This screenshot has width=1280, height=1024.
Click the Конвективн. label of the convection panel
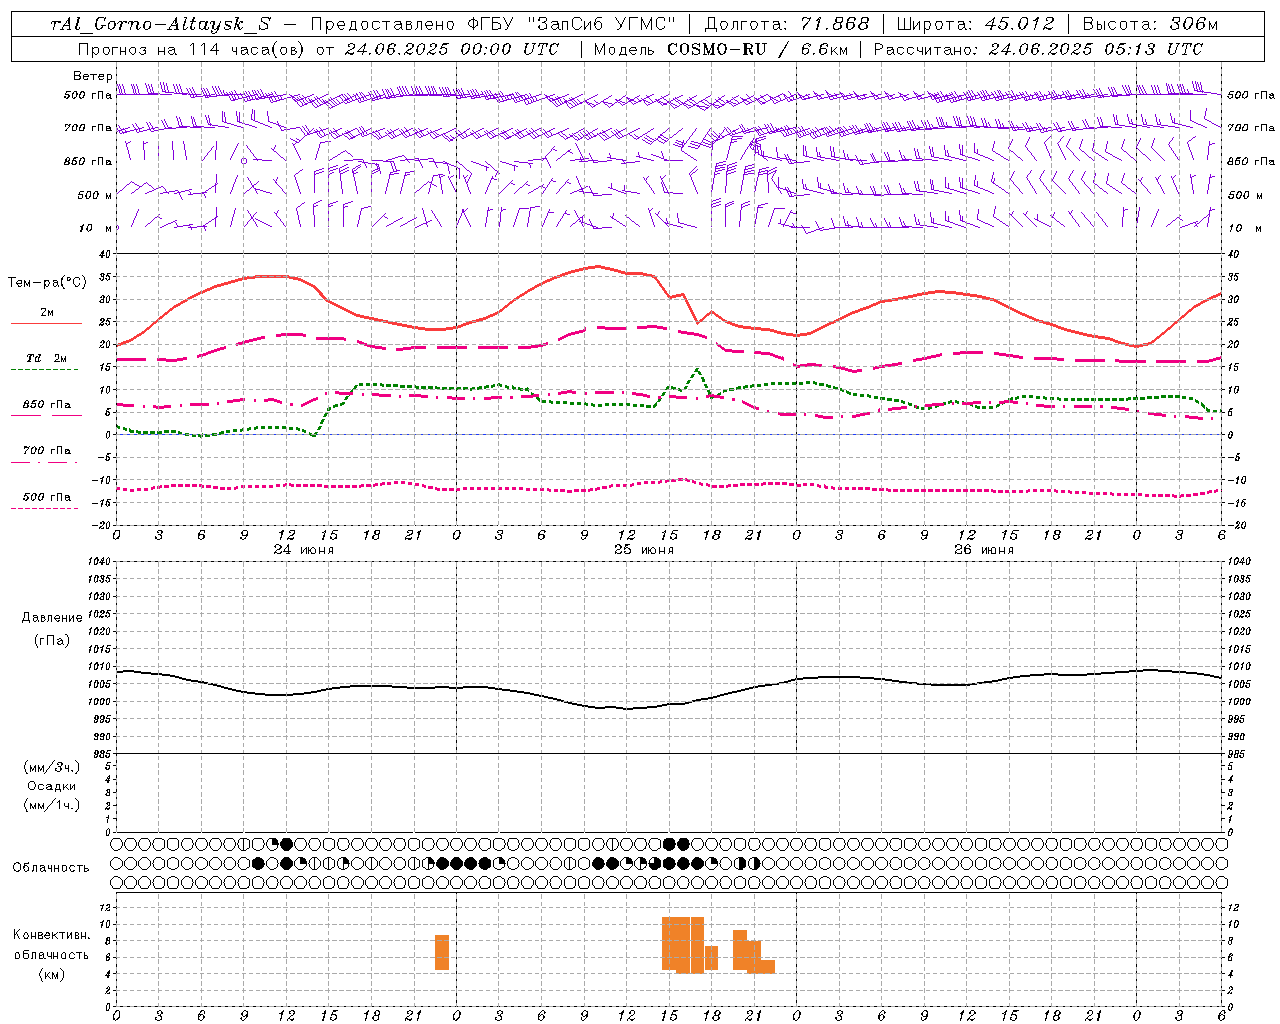(x=51, y=935)
